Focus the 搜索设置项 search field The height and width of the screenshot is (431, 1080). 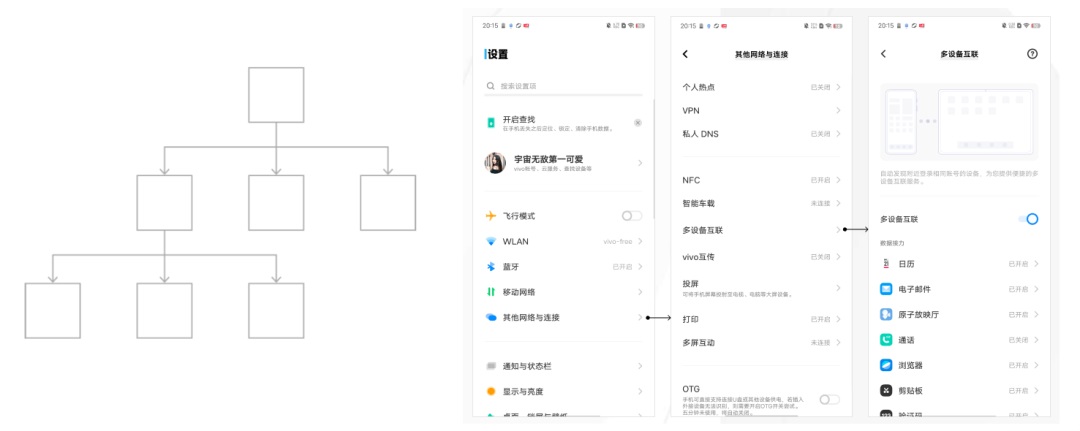[x=563, y=86]
